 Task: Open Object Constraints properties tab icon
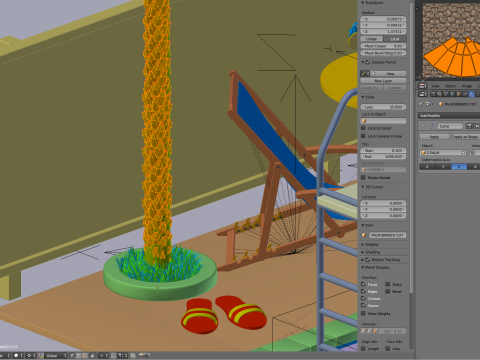coord(465,94)
